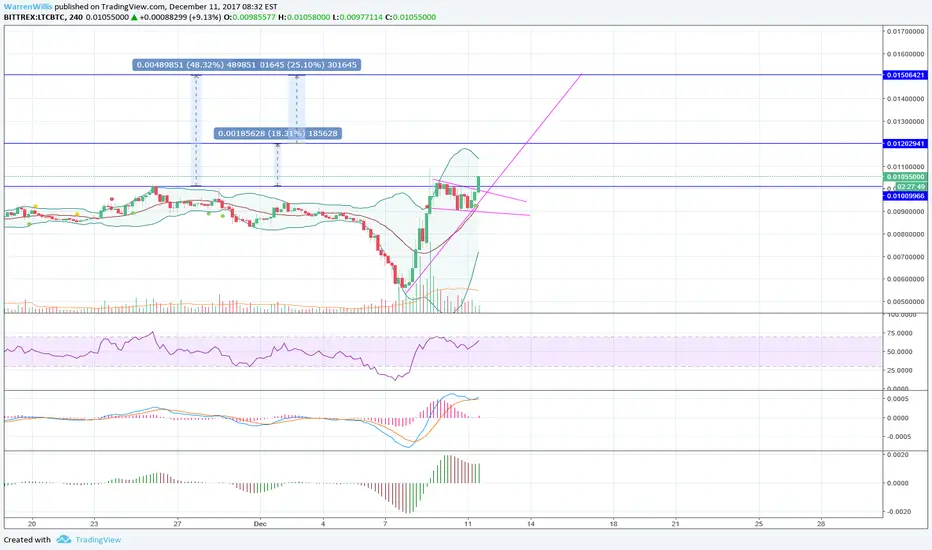Click the 14 date label on time axis
Screen dimensions: 932x550
(531, 524)
